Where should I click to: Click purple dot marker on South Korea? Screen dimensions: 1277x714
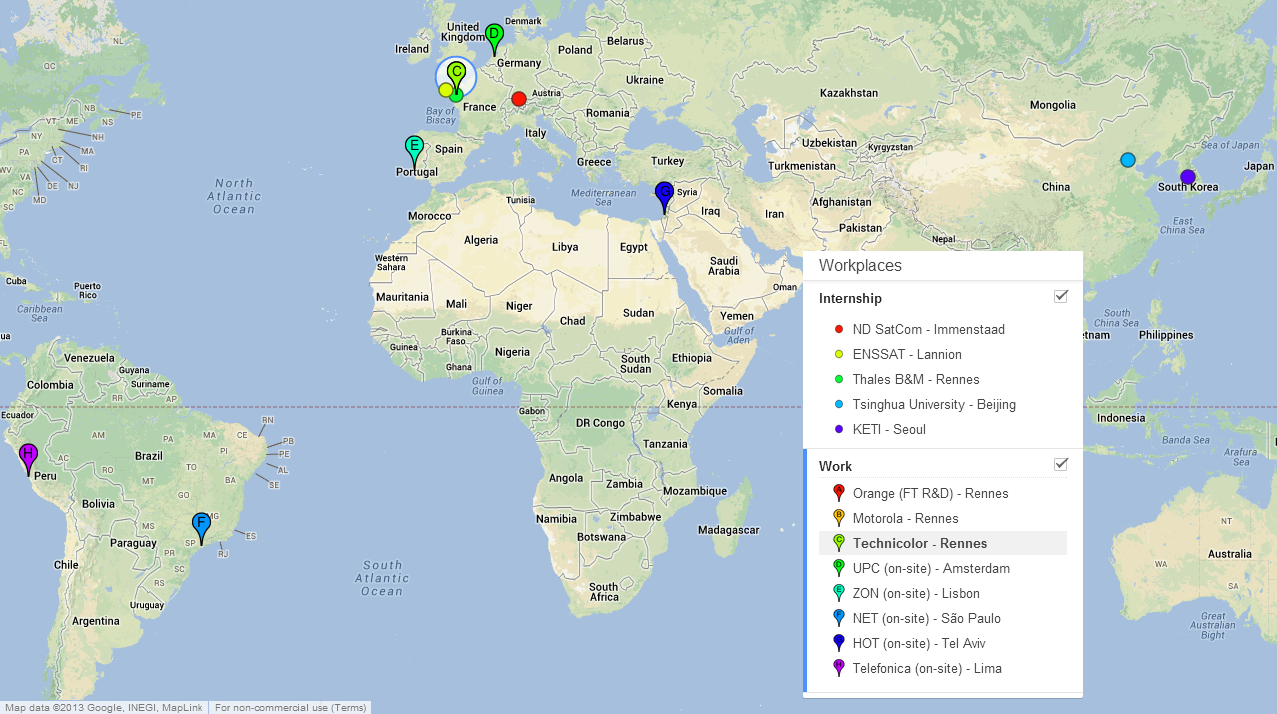point(1187,177)
